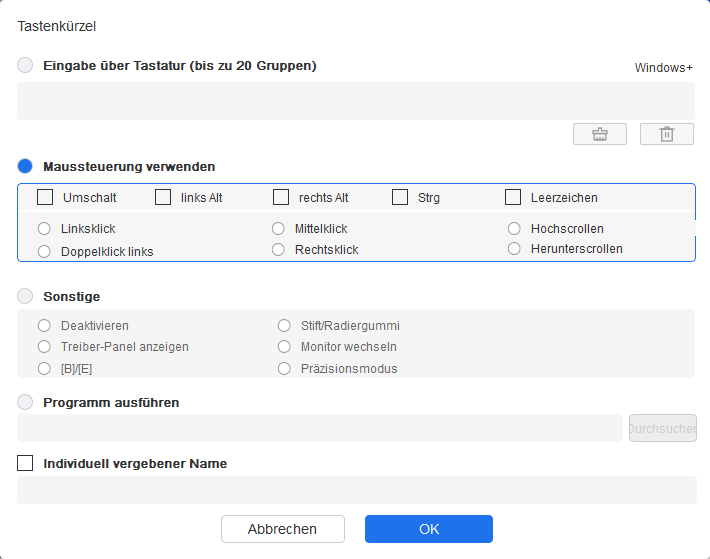
Task: Choose the Hochscrollen radio button
Action: 514,229
